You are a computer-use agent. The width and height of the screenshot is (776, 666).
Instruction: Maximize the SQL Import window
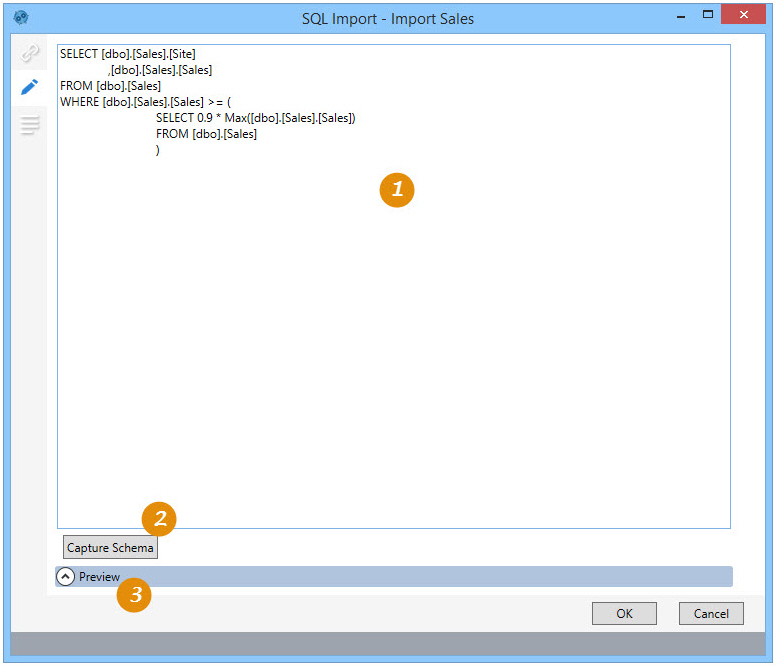coord(708,15)
